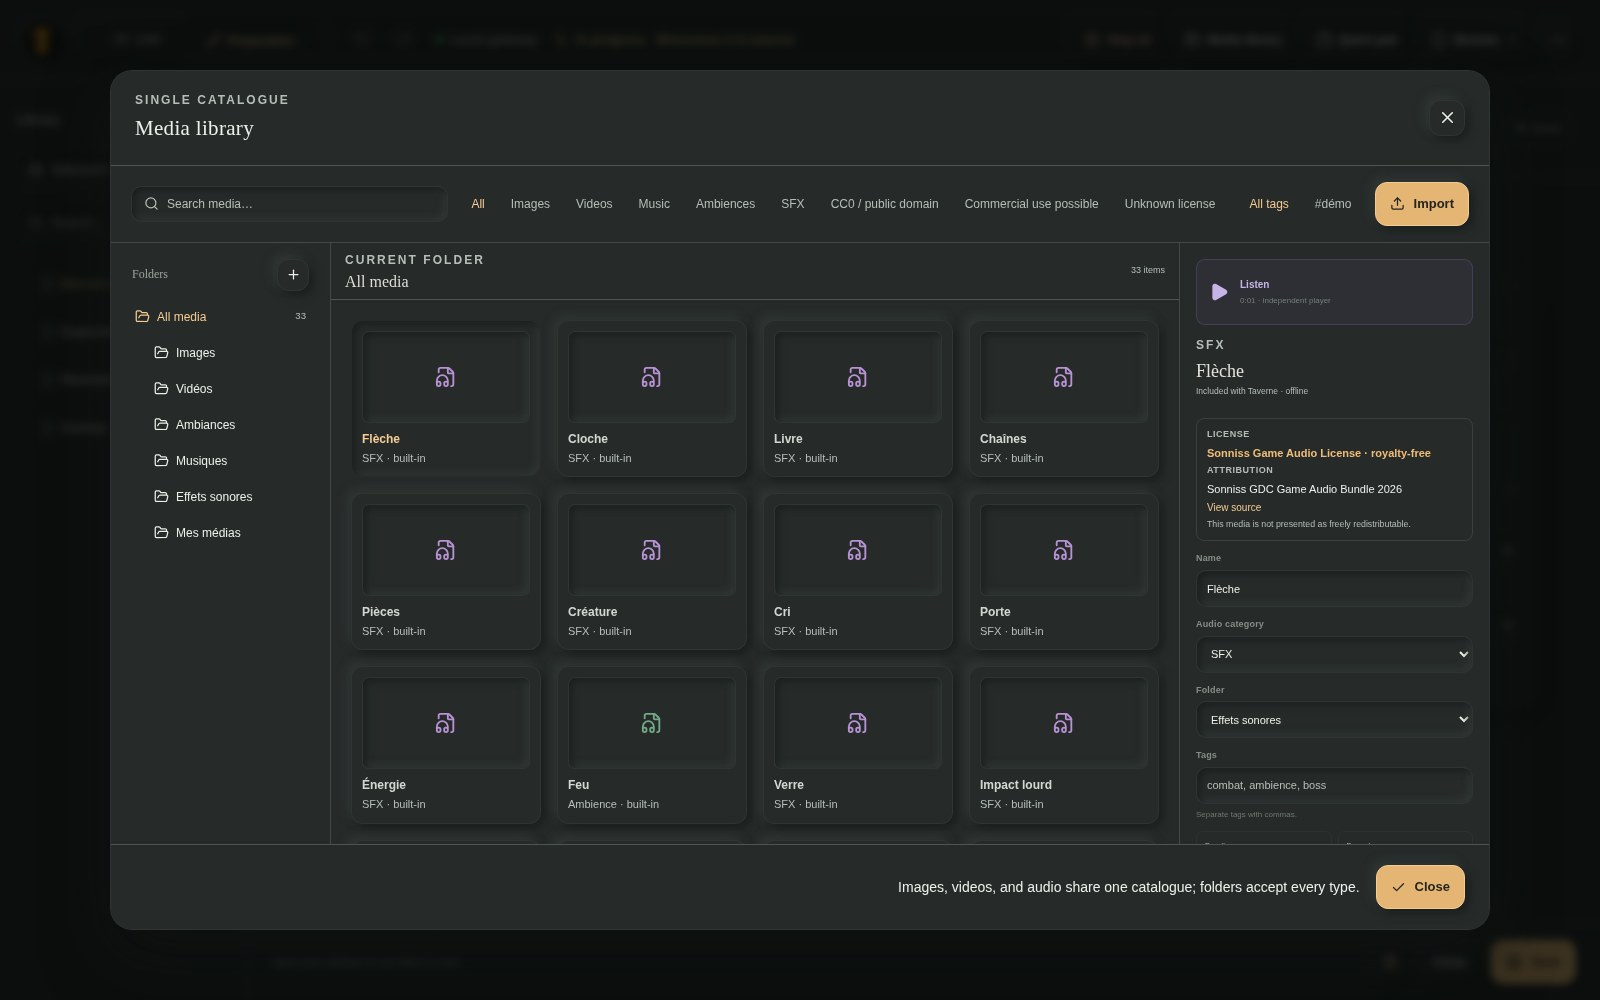Click the Search media input field
Viewport: 1600px width, 1000px height.
click(289, 204)
